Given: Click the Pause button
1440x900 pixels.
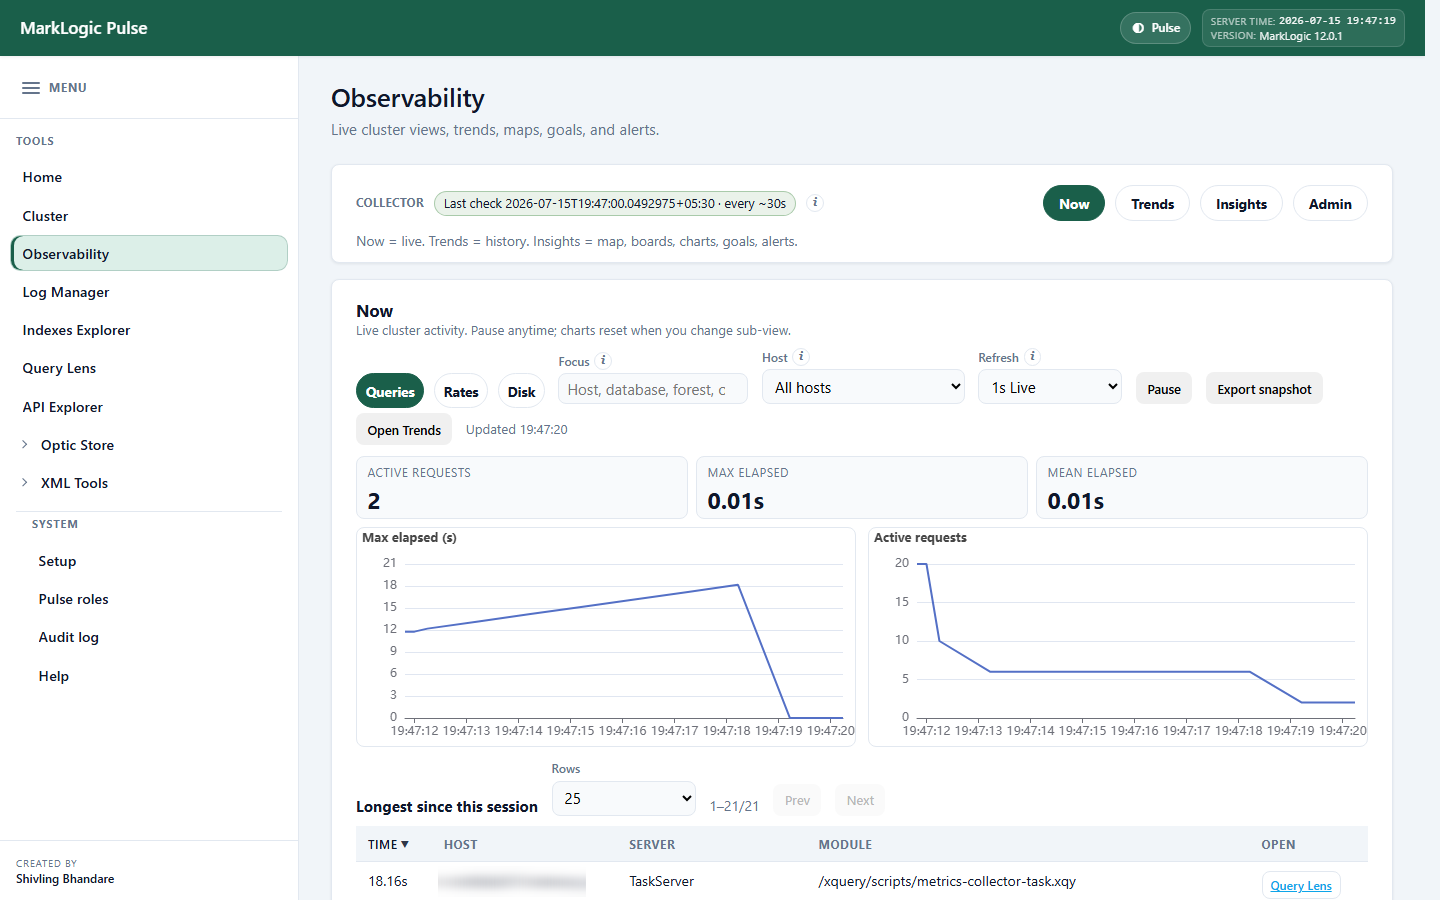Looking at the screenshot, I should [1164, 389].
